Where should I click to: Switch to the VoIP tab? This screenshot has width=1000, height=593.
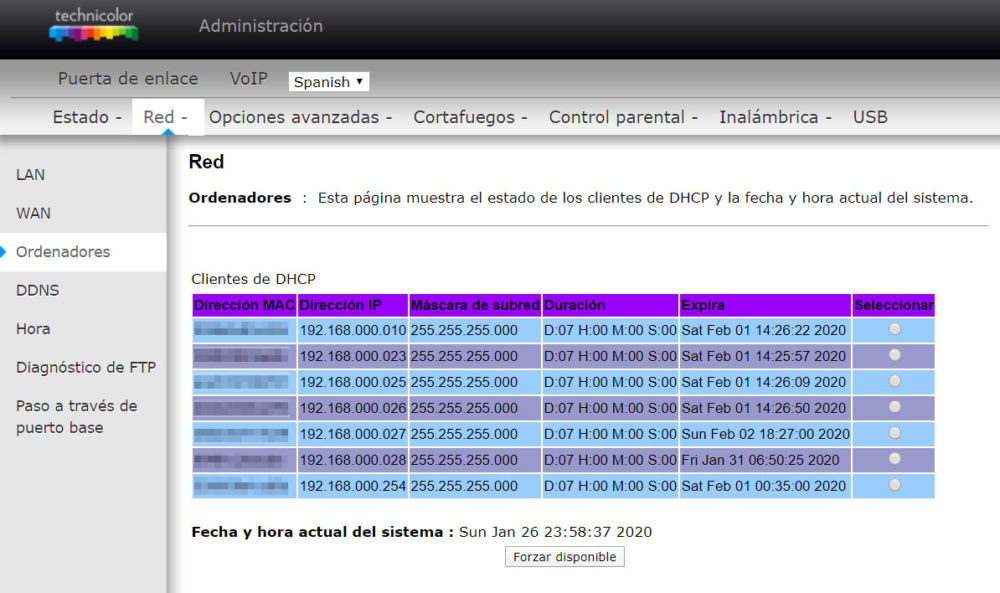click(x=248, y=78)
